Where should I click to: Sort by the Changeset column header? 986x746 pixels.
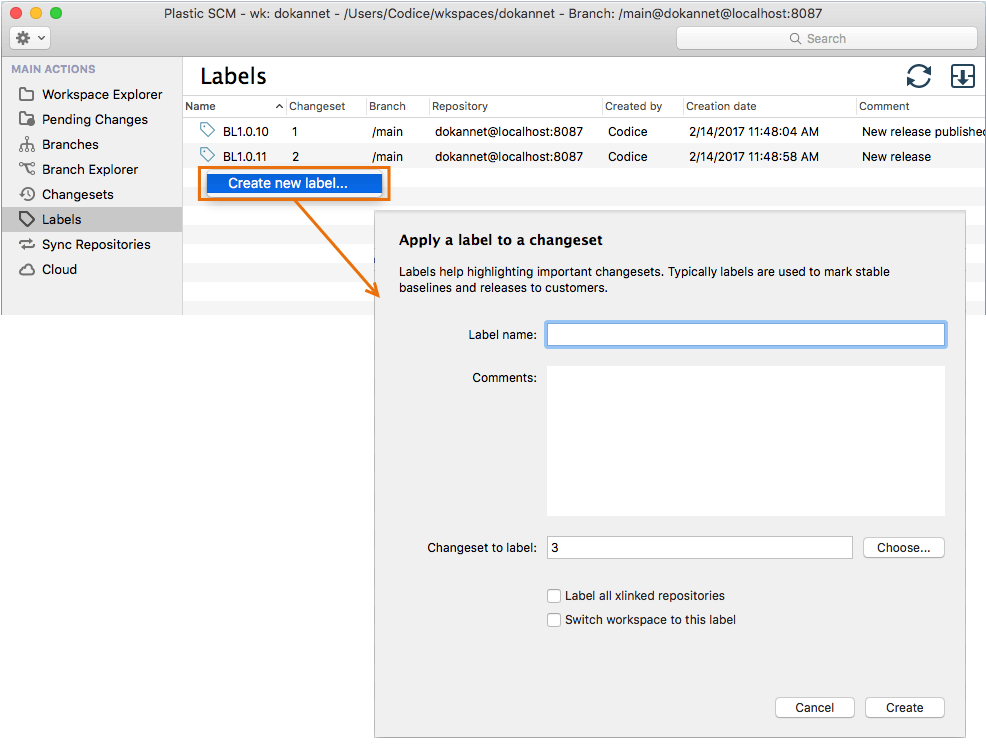point(326,106)
